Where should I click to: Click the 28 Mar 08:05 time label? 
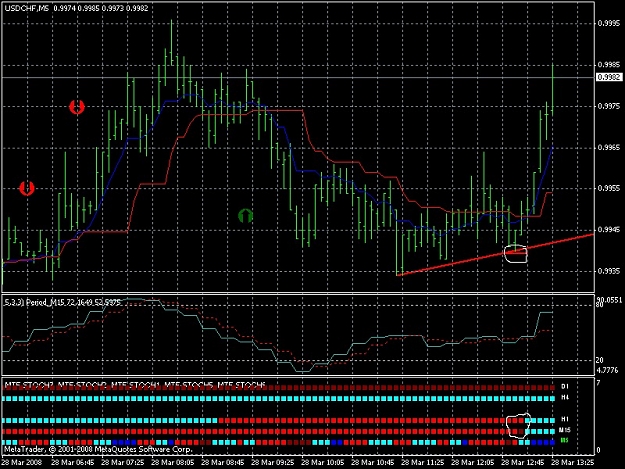[x=173, y=463]
